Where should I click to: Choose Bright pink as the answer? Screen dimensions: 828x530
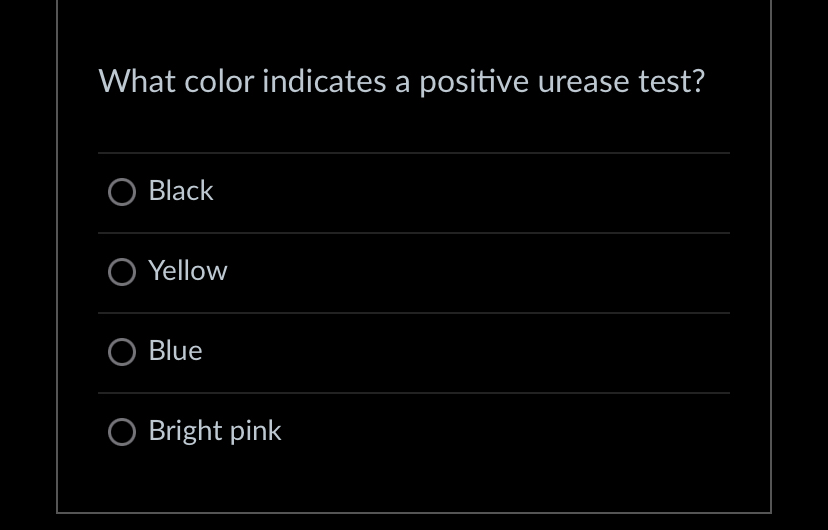[122, 432]
